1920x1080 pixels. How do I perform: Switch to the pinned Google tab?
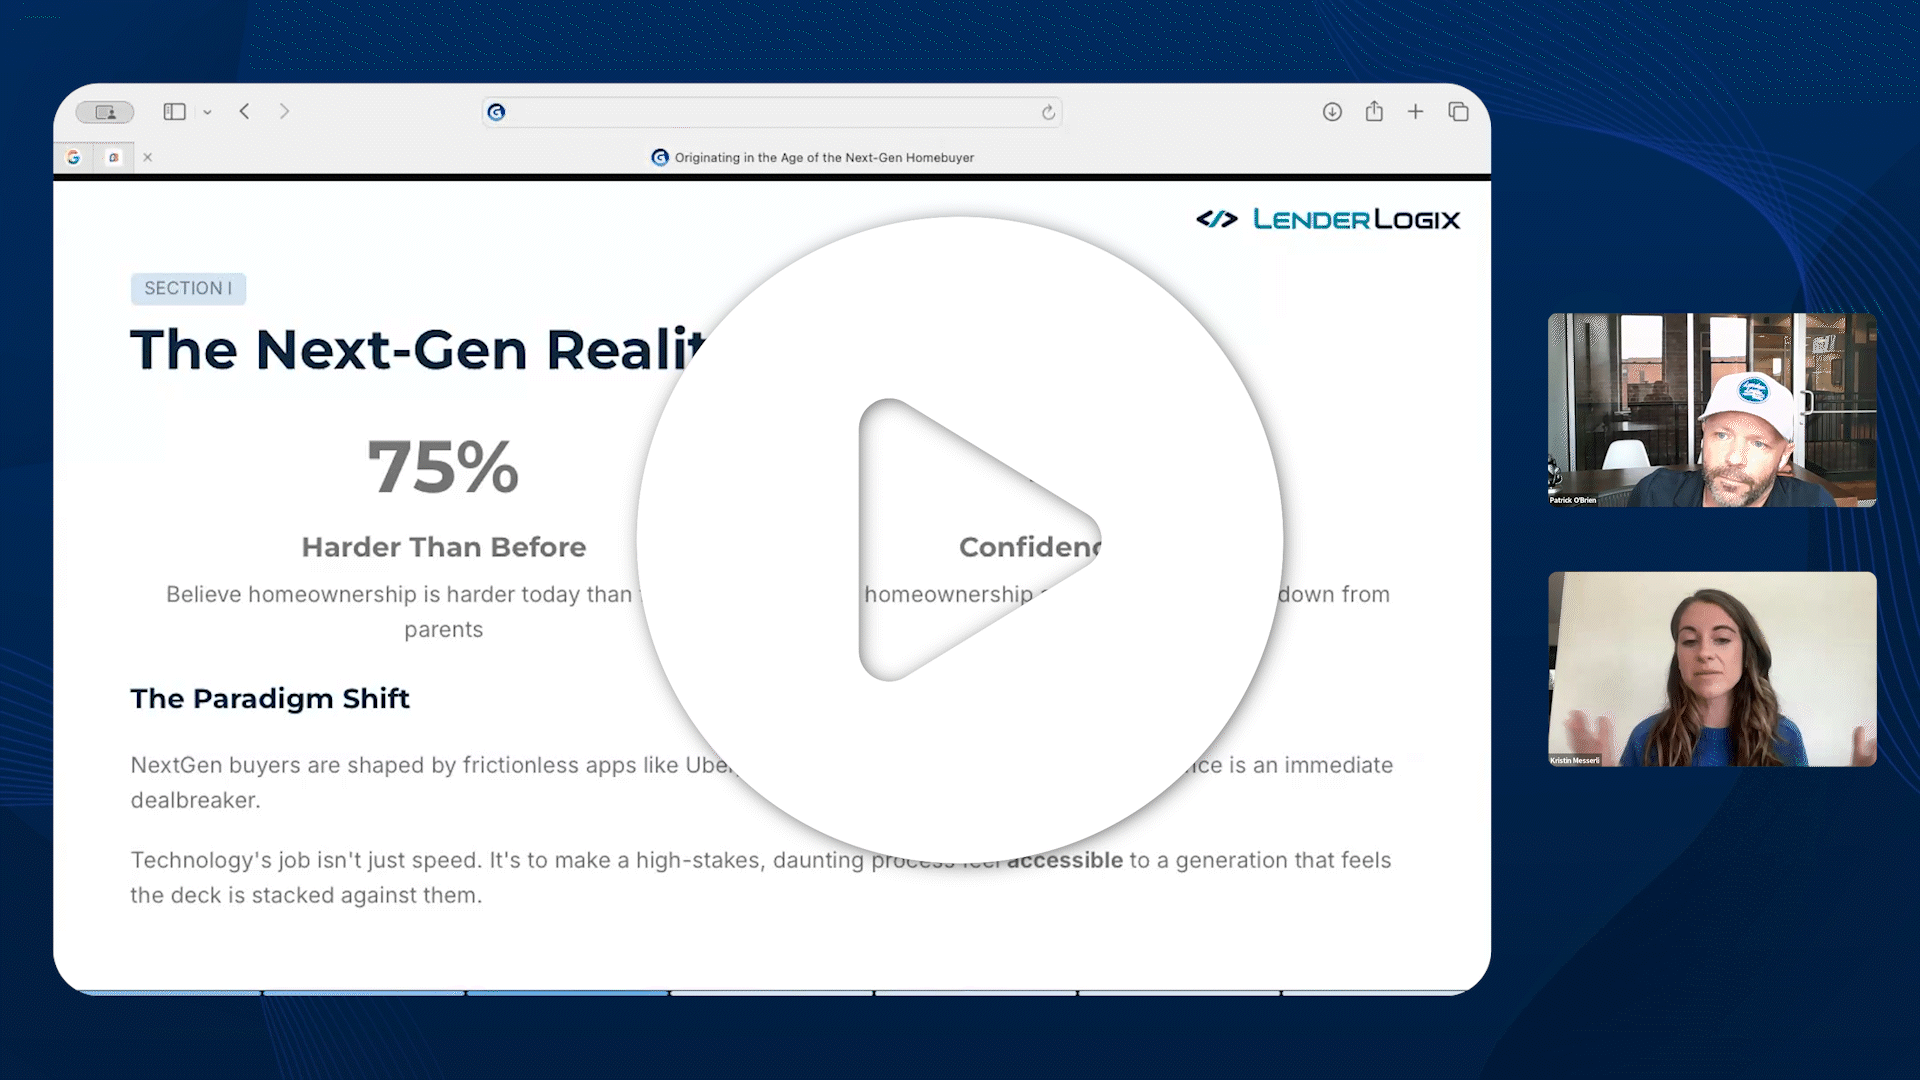click(x=73, y=157)
